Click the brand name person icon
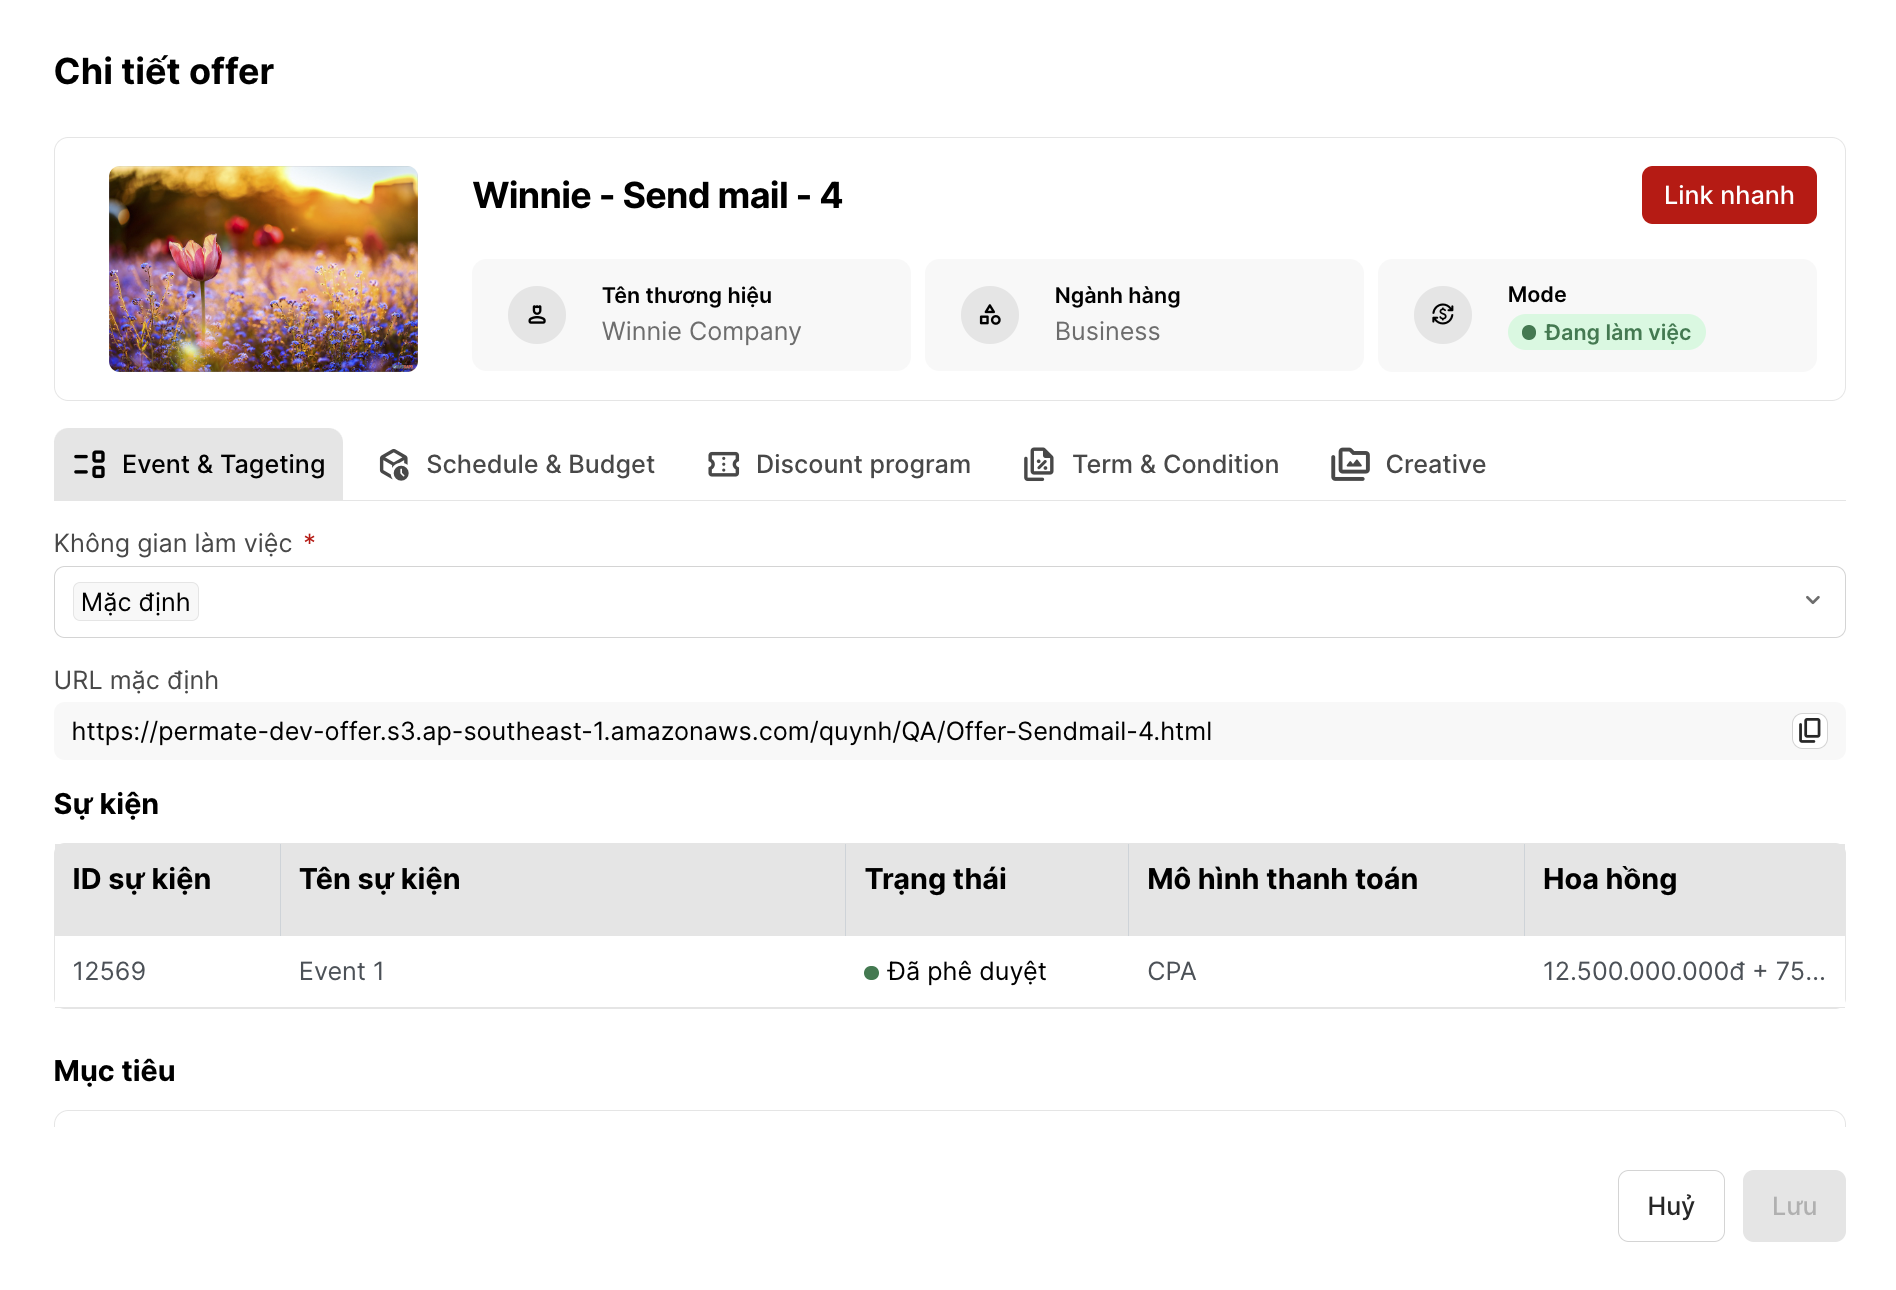Screen dimensions: 1896x1290 tap(537, 315)
